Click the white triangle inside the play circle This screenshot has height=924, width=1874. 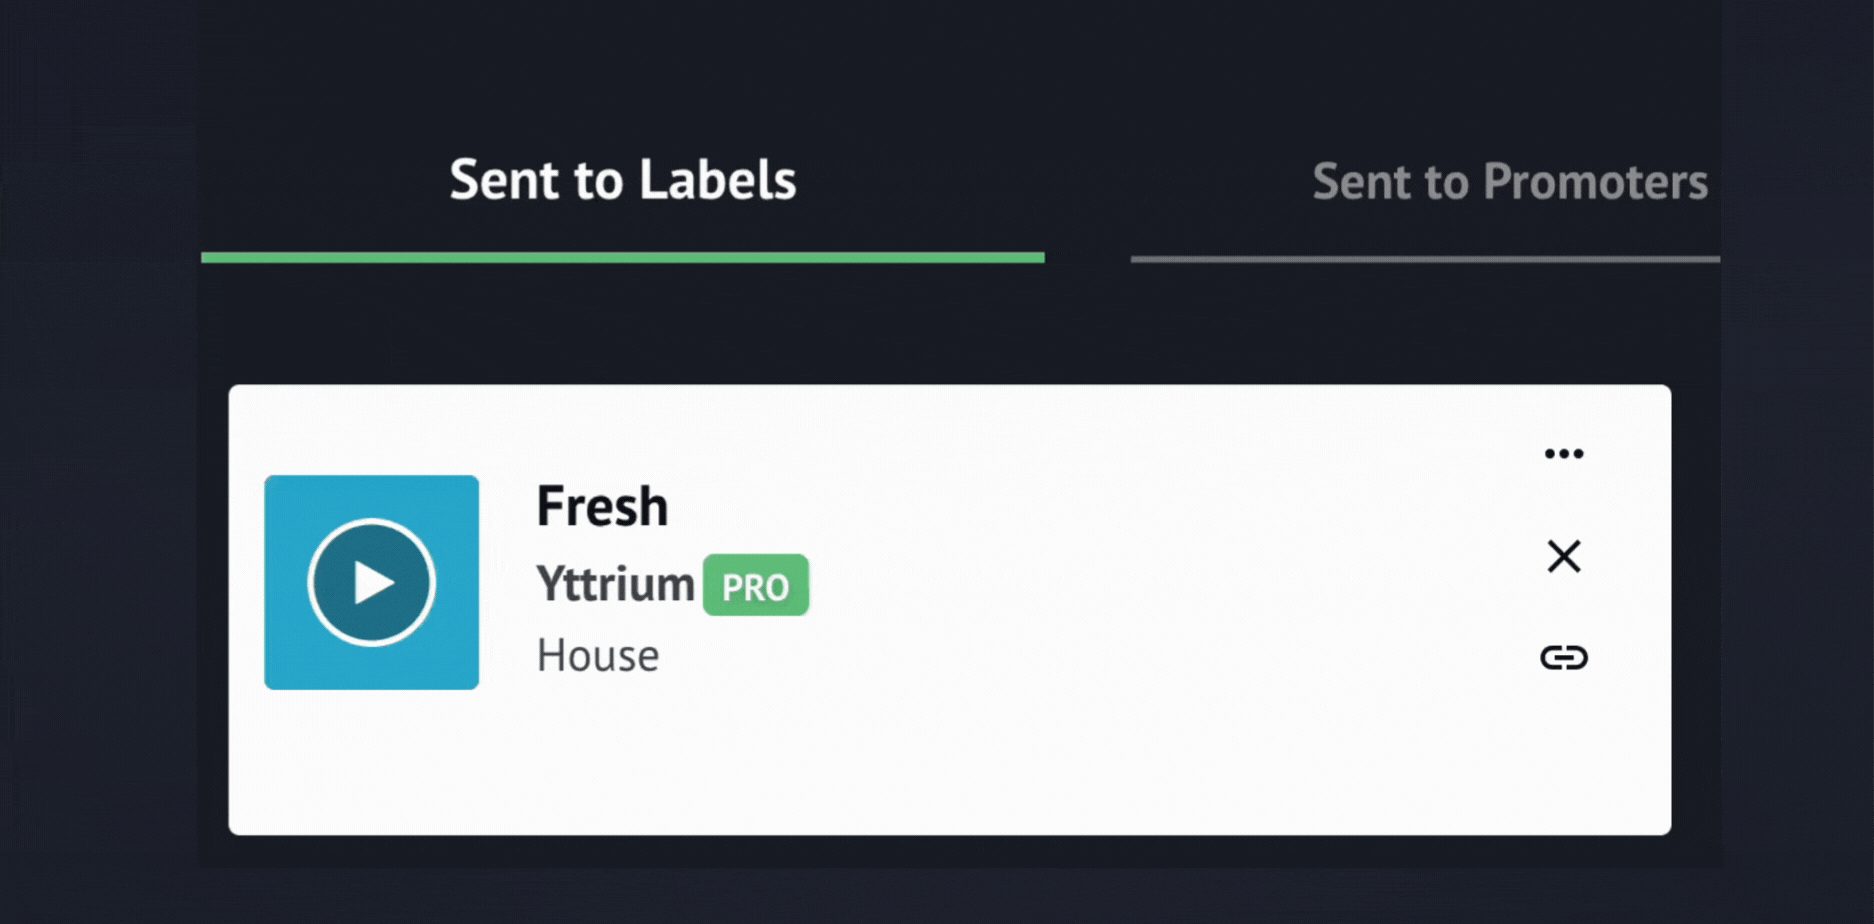(375, 583)
